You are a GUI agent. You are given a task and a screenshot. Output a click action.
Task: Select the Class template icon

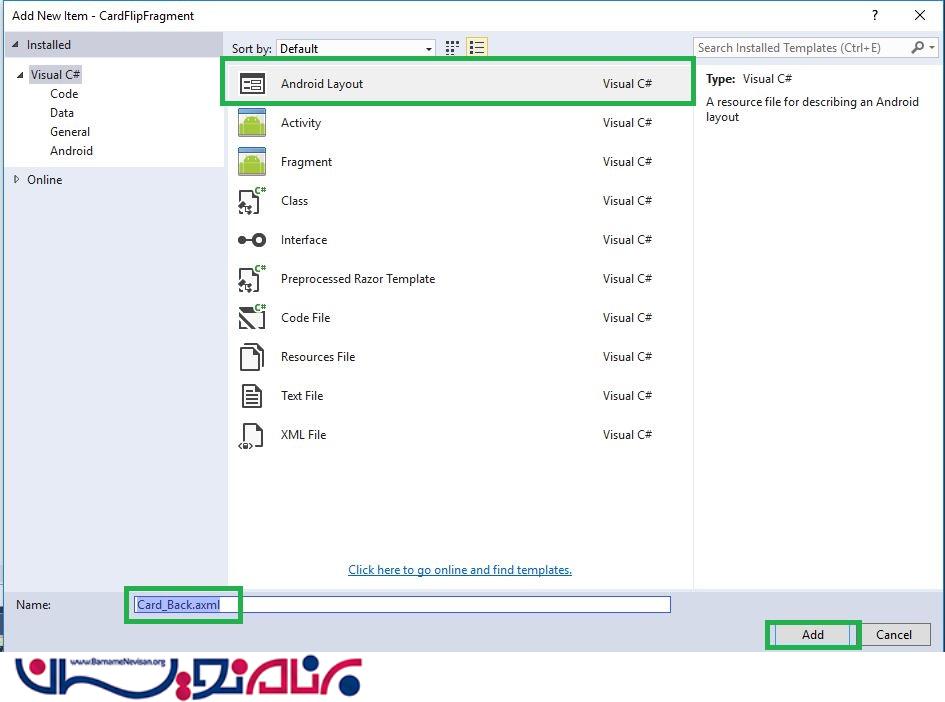252,201
